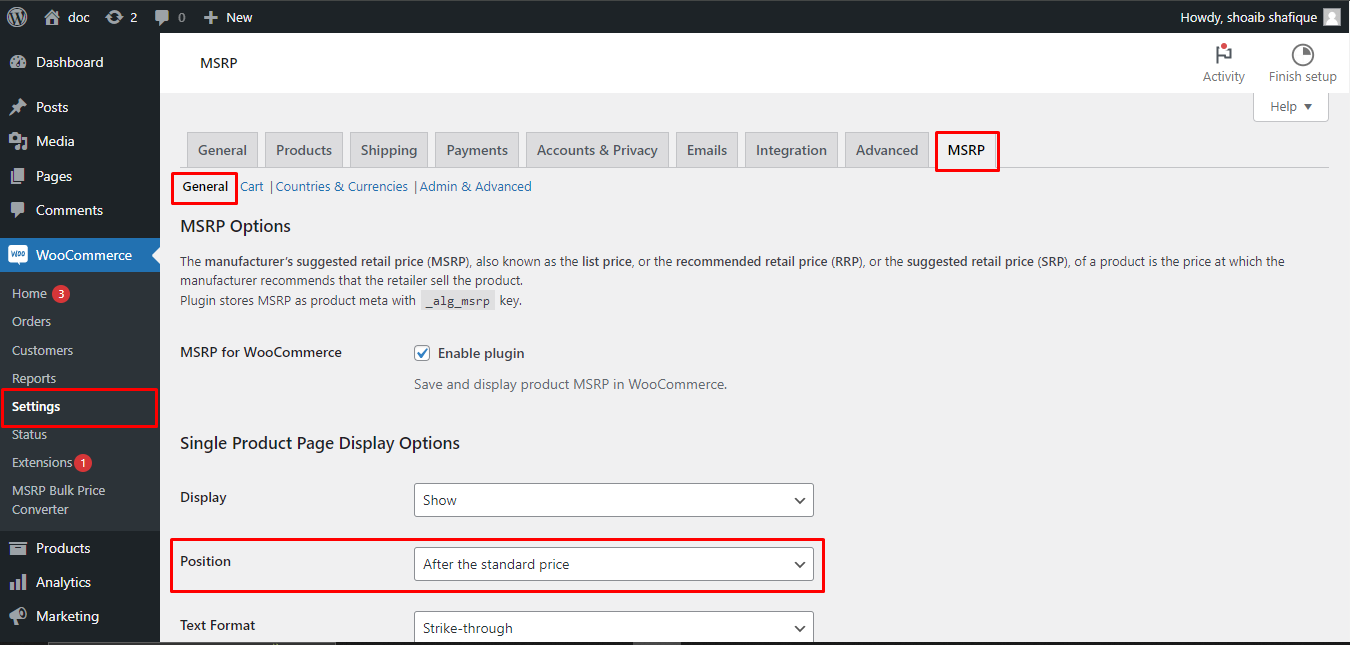Select the MSRP tab
This screenshot has width=1350, height=645.
pyautogui.click(x=966, y=150)
